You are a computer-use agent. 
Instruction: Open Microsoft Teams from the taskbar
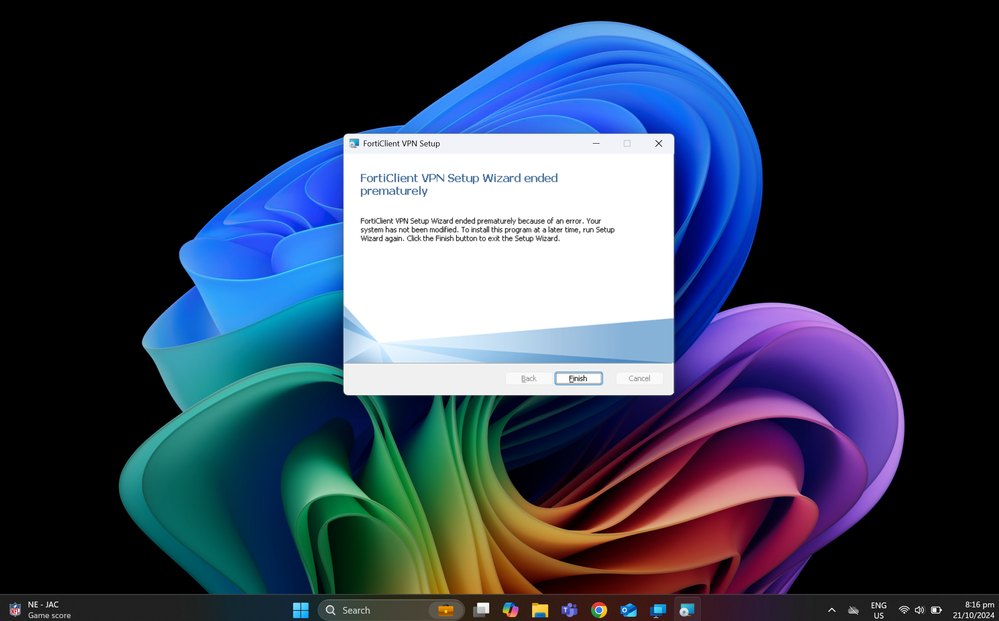click(x=569, y=610)
